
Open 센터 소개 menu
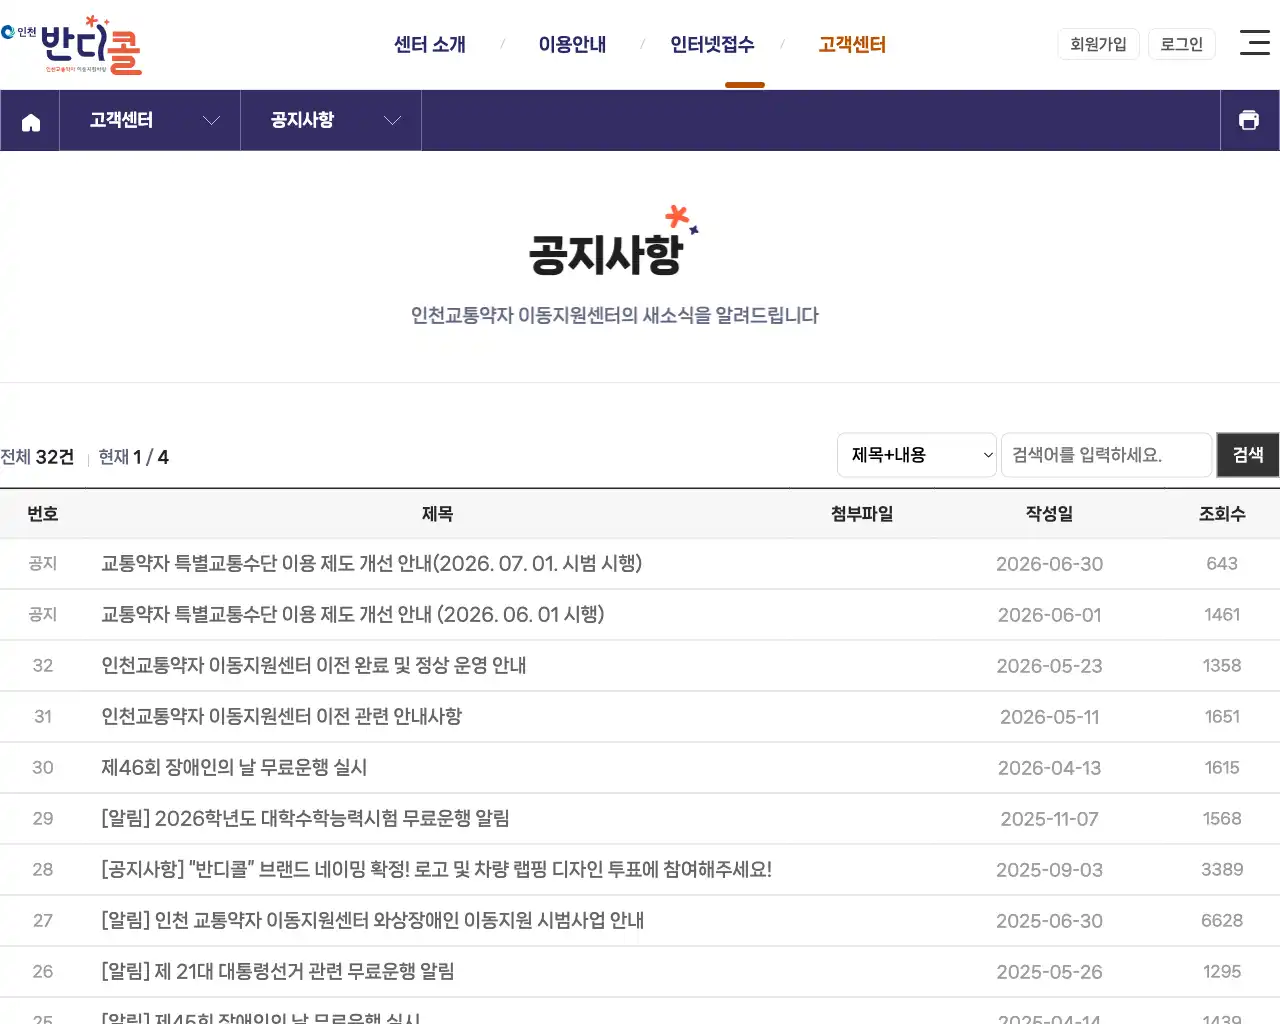tap(430, 44)
